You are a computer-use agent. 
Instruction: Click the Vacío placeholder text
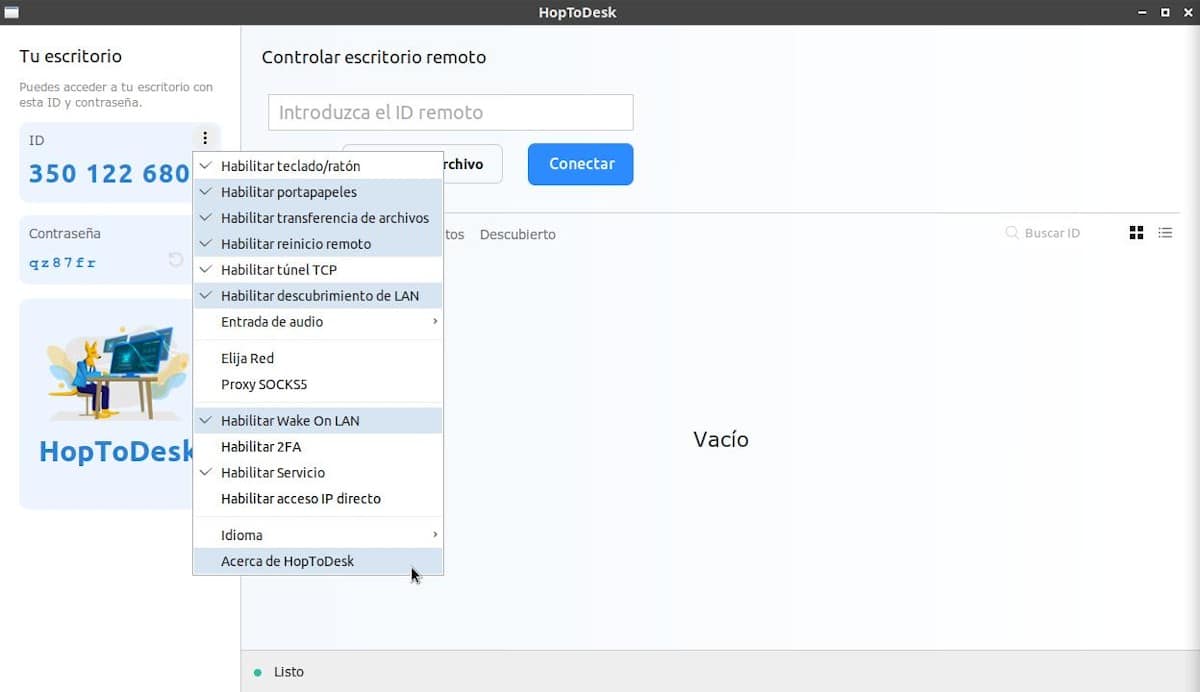pyautogui.click(x=721, y=439)
